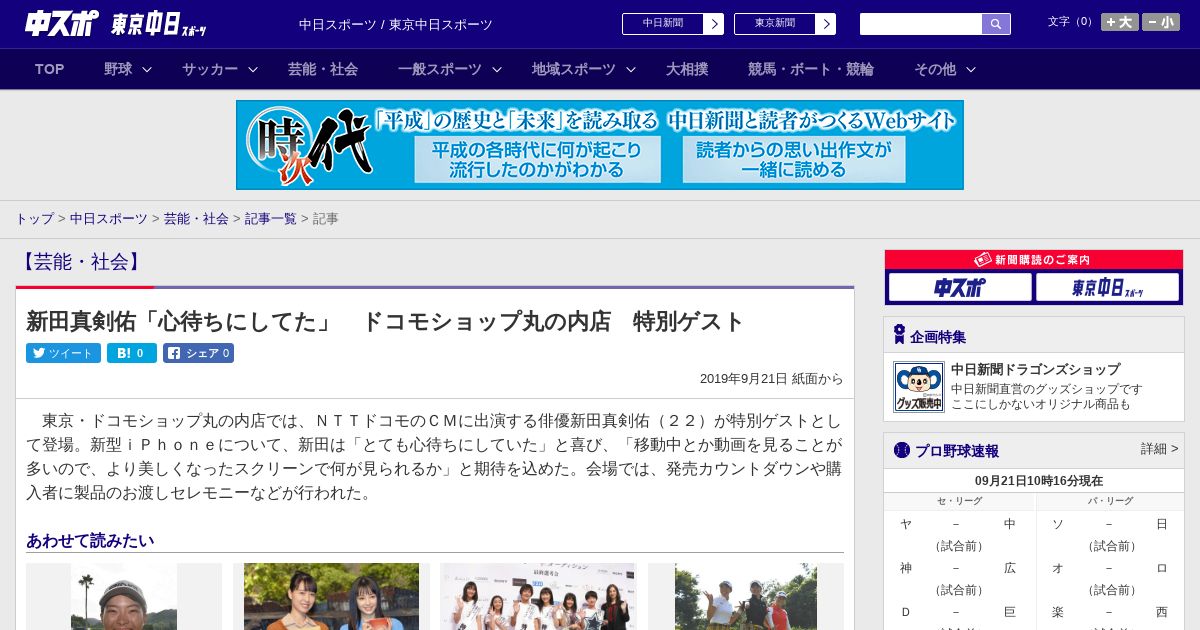Open the 東京新聞 link button
This screenshot has width=1200, height=630.
coord(775,24)
